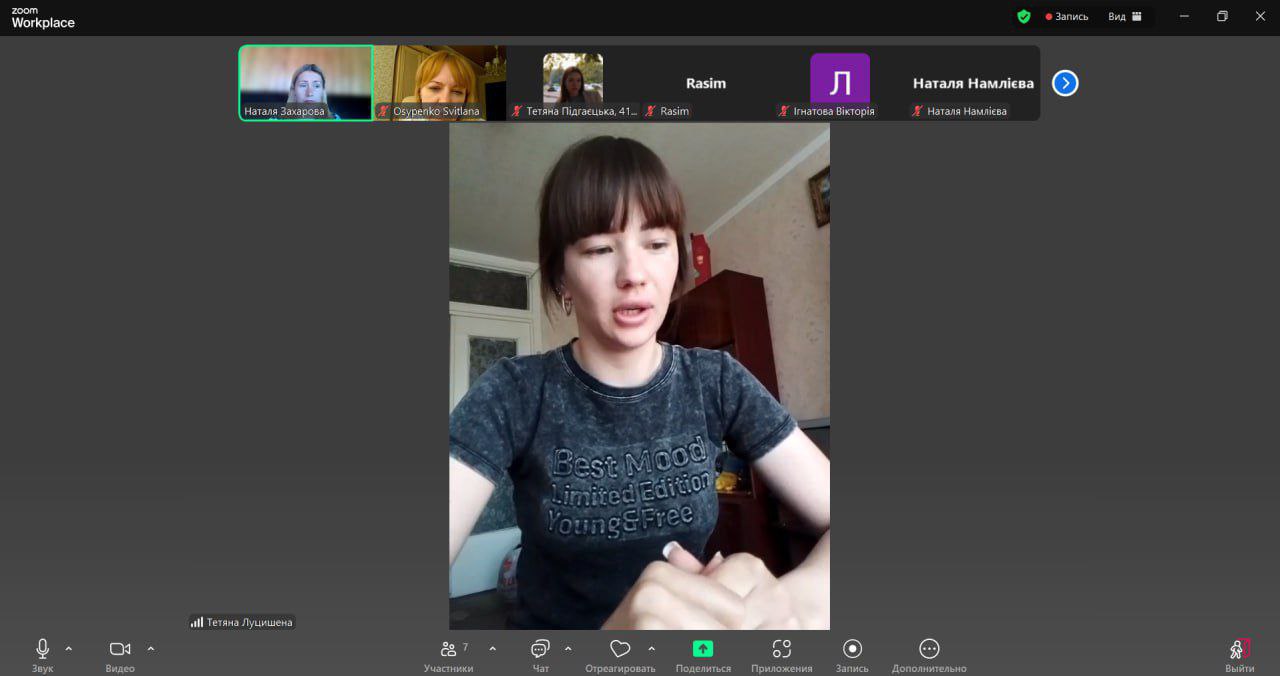Click the Отреагировать heart reactions icon
Image resolution: width=1280 pixels, height=676 pixels.
620,650
